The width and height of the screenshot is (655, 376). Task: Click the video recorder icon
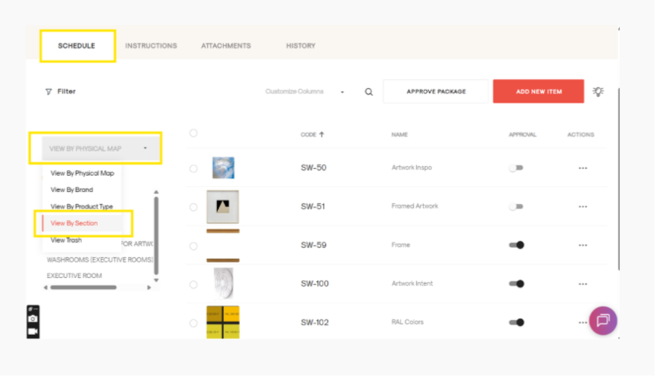pos(33,331)
